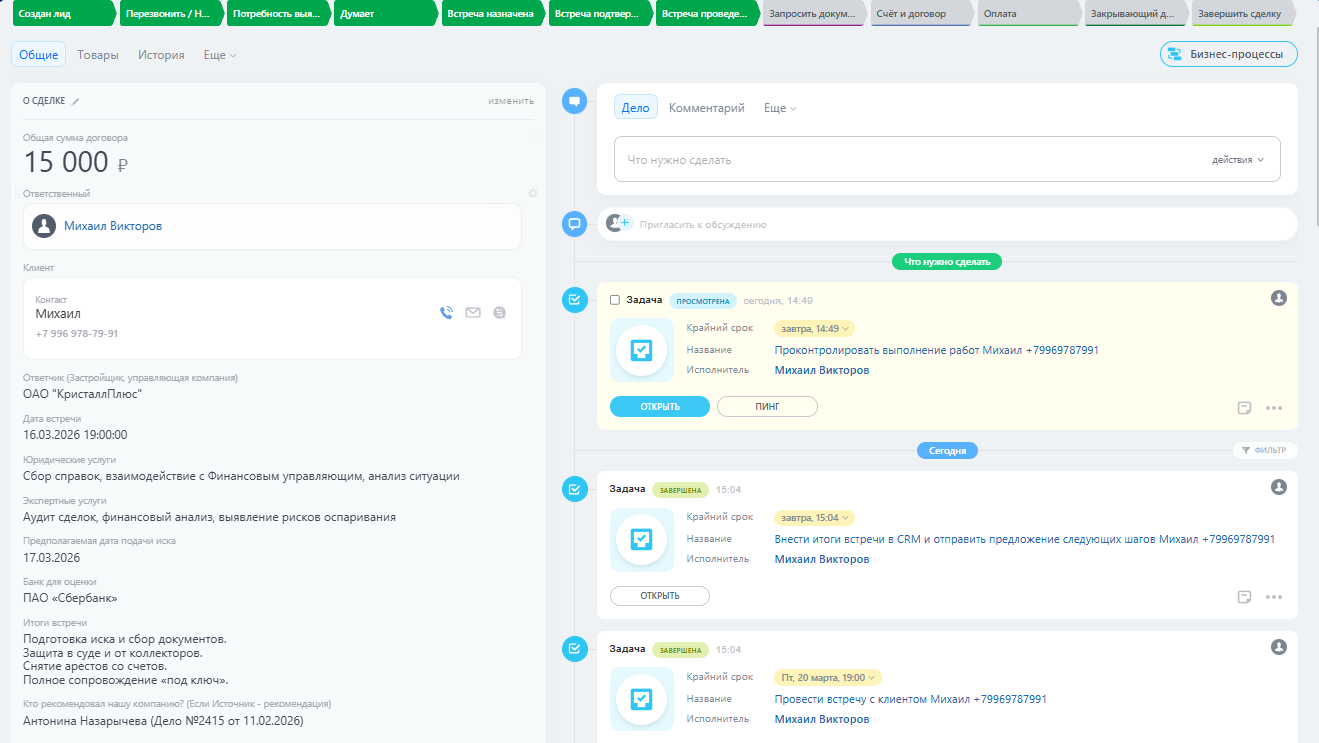Open Михаил Викторов responsible profile link
Viewport: 1319px width, 743px height.
point(113,226)
